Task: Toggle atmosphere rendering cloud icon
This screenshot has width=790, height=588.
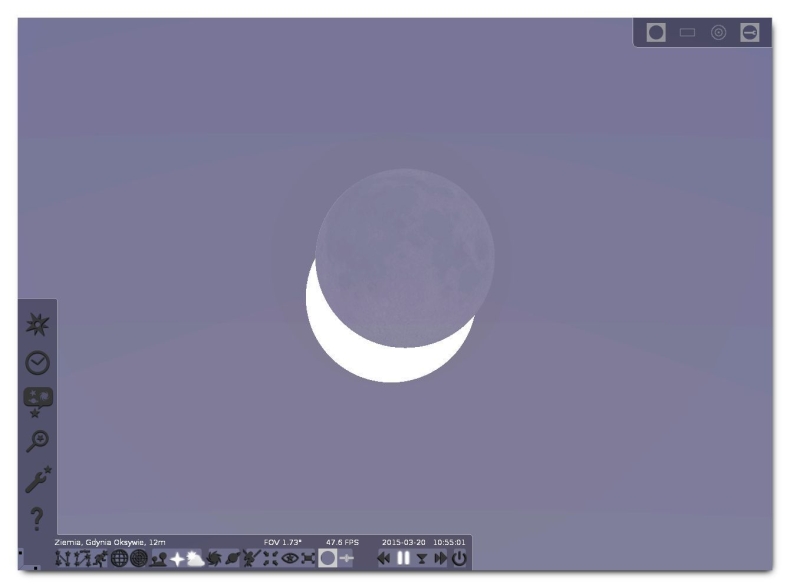Action: (x=193, y=560)
